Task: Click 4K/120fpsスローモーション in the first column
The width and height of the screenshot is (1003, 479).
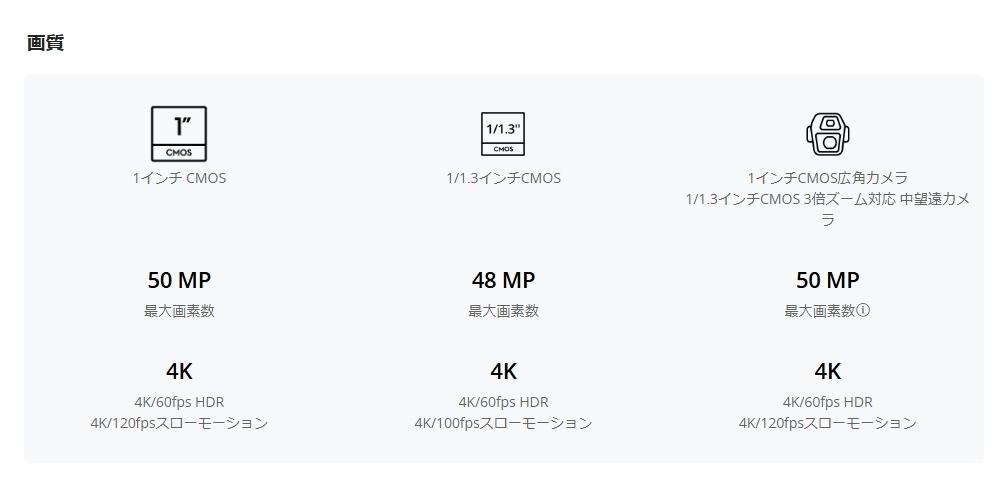Action: click(179, 423)
